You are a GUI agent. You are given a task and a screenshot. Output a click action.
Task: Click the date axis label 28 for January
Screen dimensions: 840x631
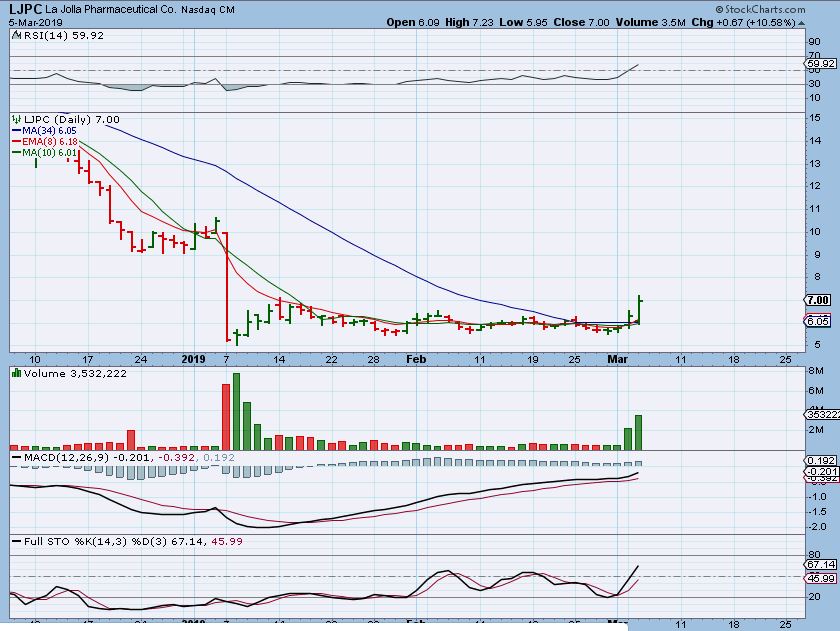point(373,359)
